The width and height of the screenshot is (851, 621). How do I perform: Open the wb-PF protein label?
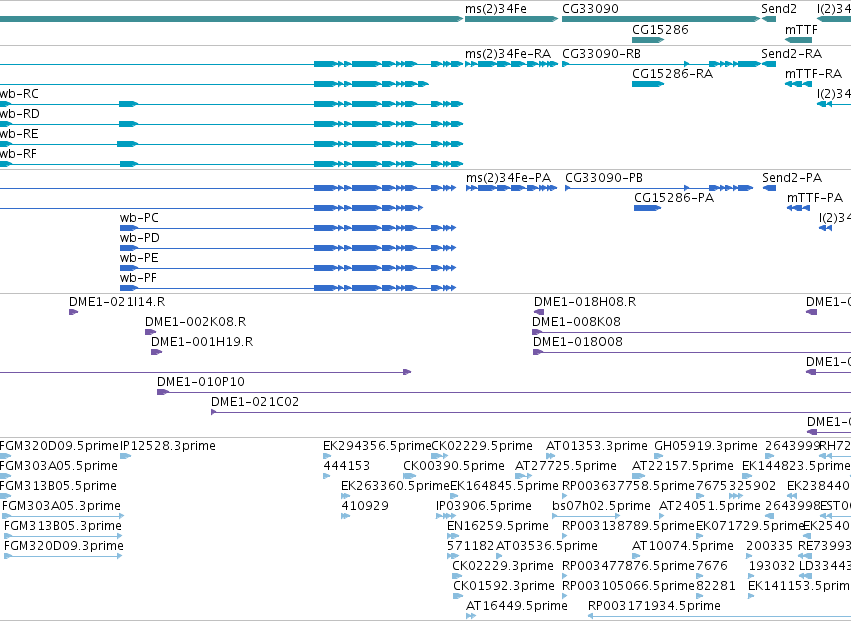coord(138,278)
